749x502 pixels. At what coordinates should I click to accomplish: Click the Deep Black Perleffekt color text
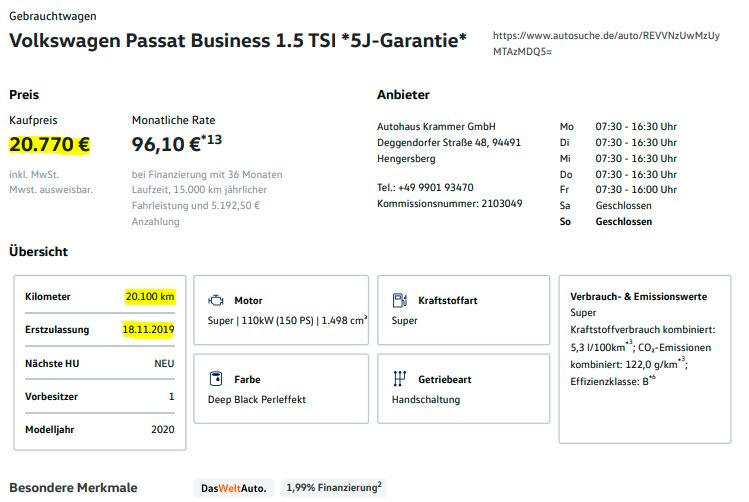tap(257, 399)
